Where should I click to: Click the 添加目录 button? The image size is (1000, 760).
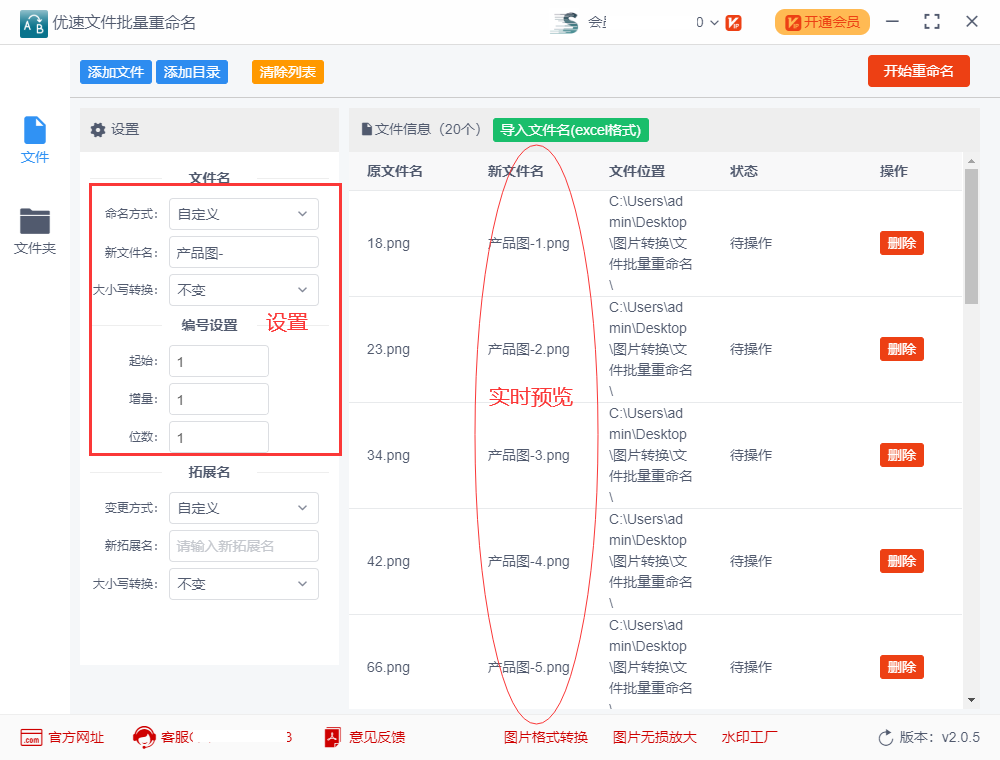pos(192,72)
